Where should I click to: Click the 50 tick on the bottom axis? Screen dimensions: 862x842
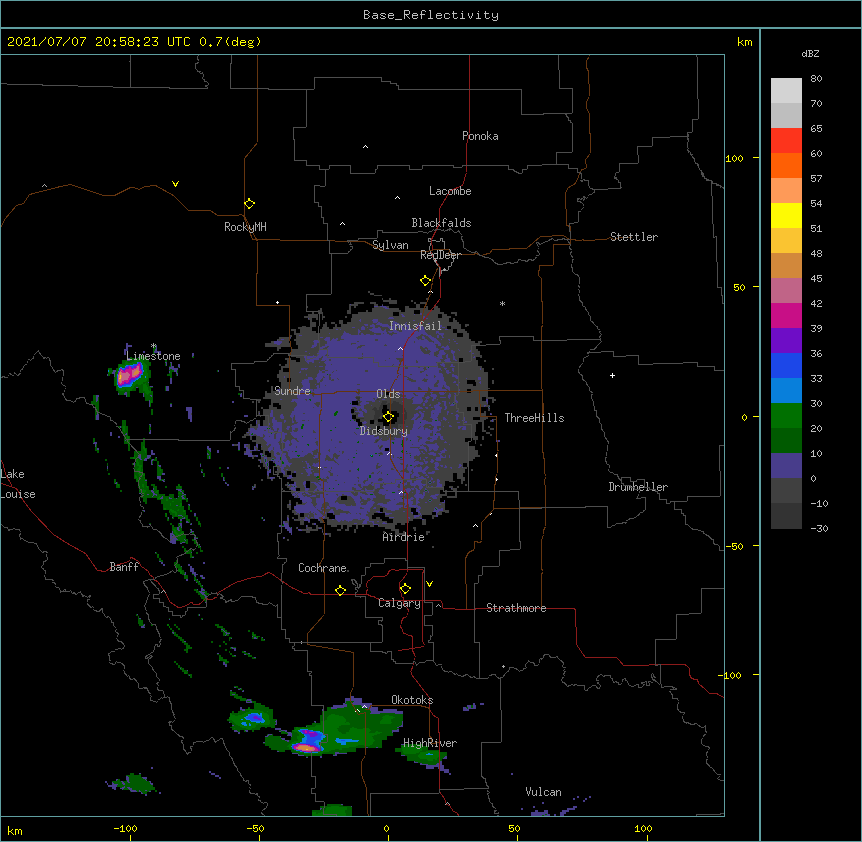click(514, 828)
